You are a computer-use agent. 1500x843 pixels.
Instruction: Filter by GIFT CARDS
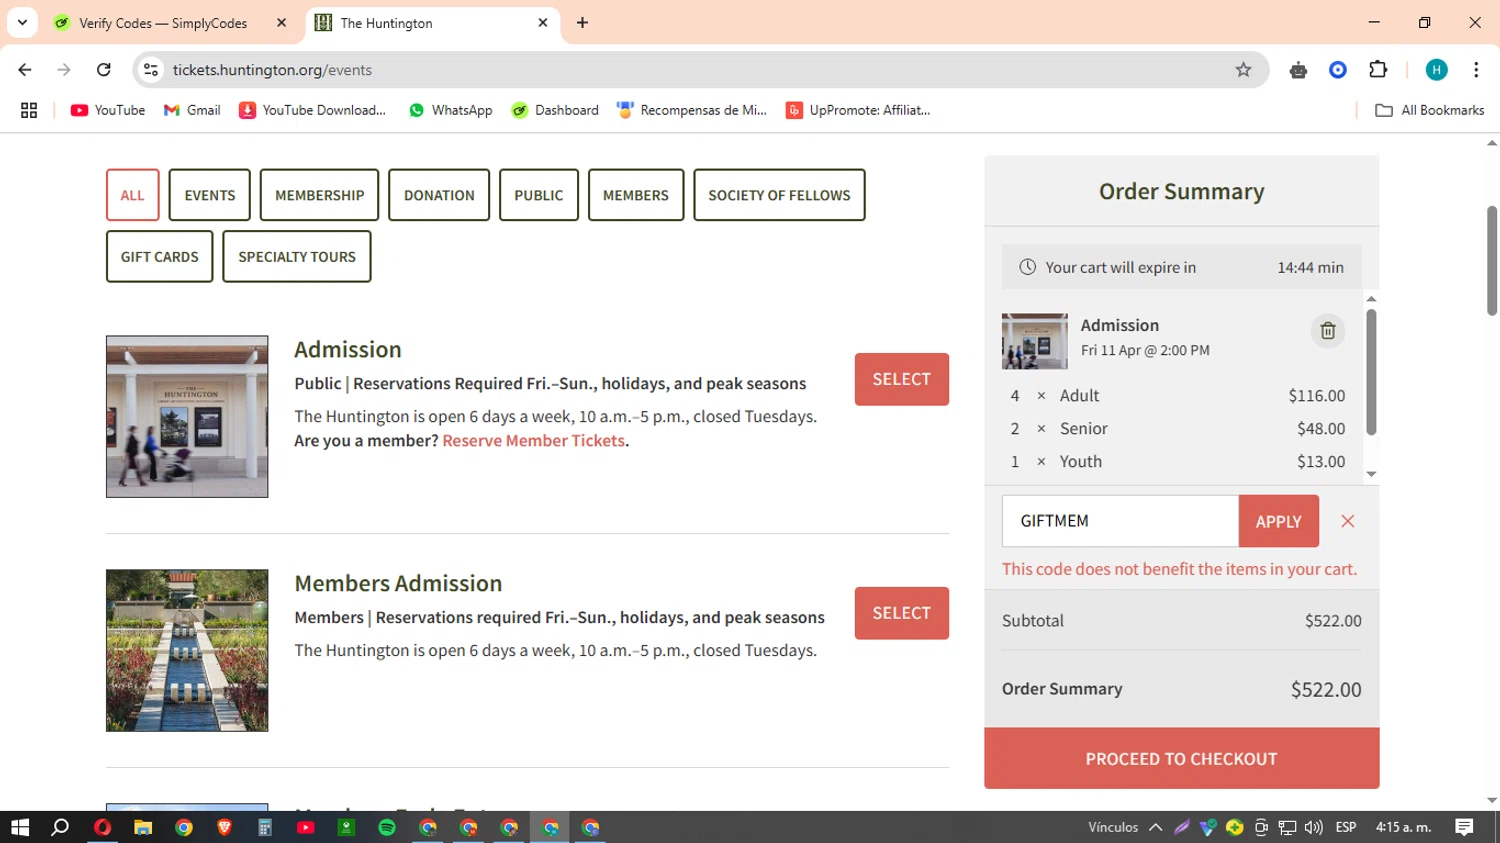tap(160, 256)
